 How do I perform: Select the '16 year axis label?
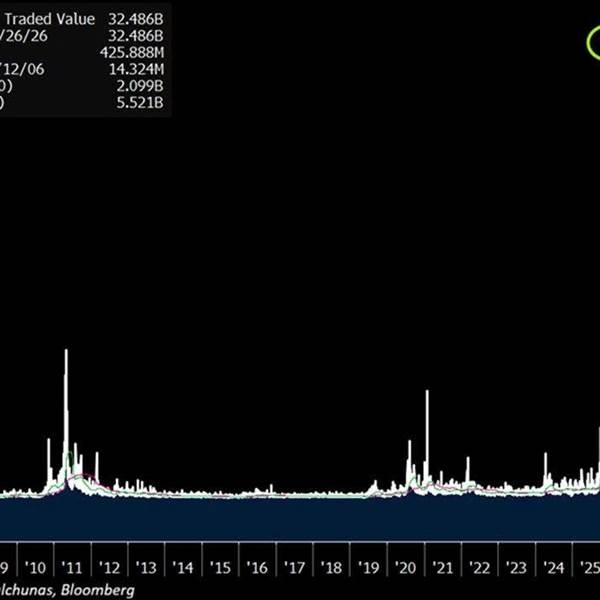257,567
